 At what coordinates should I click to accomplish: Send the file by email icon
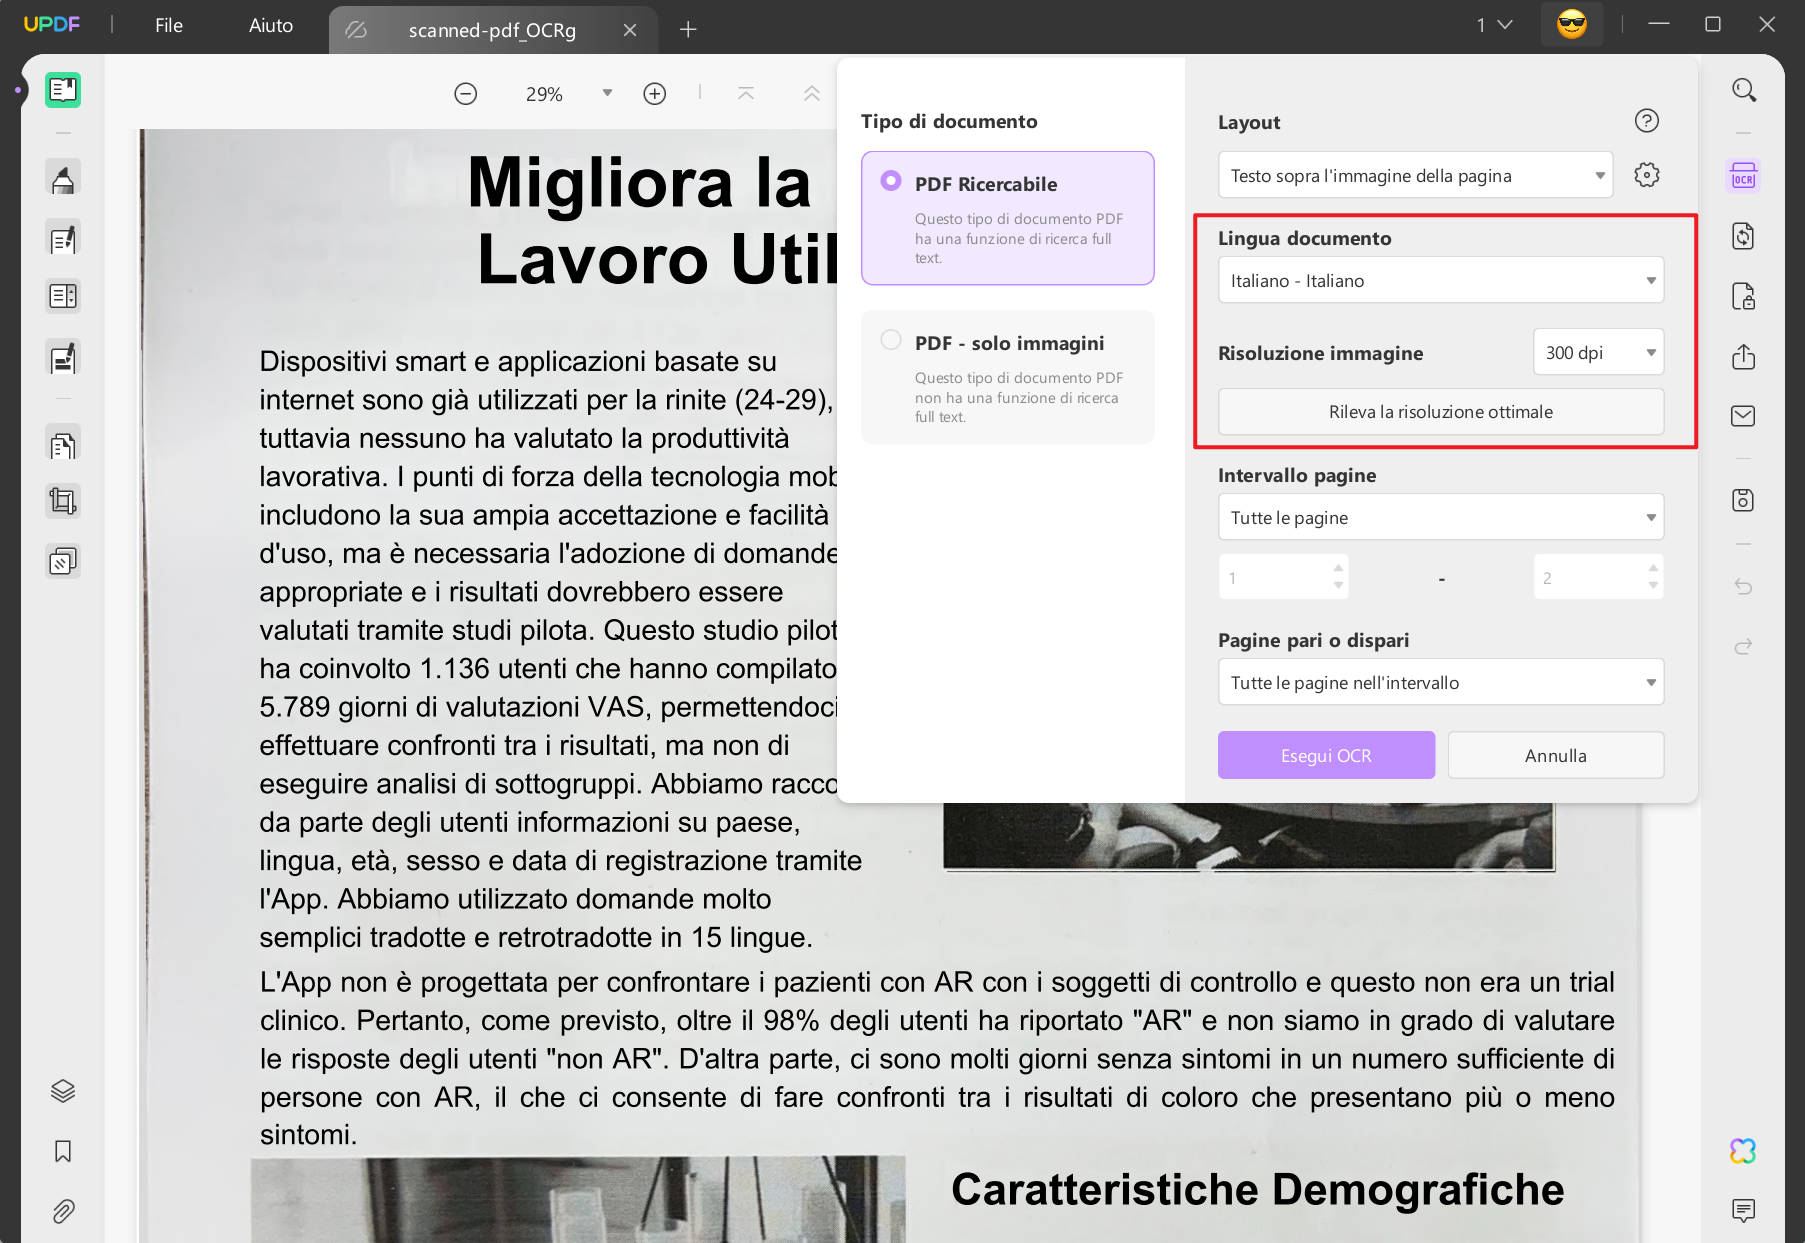[1744, 416]
